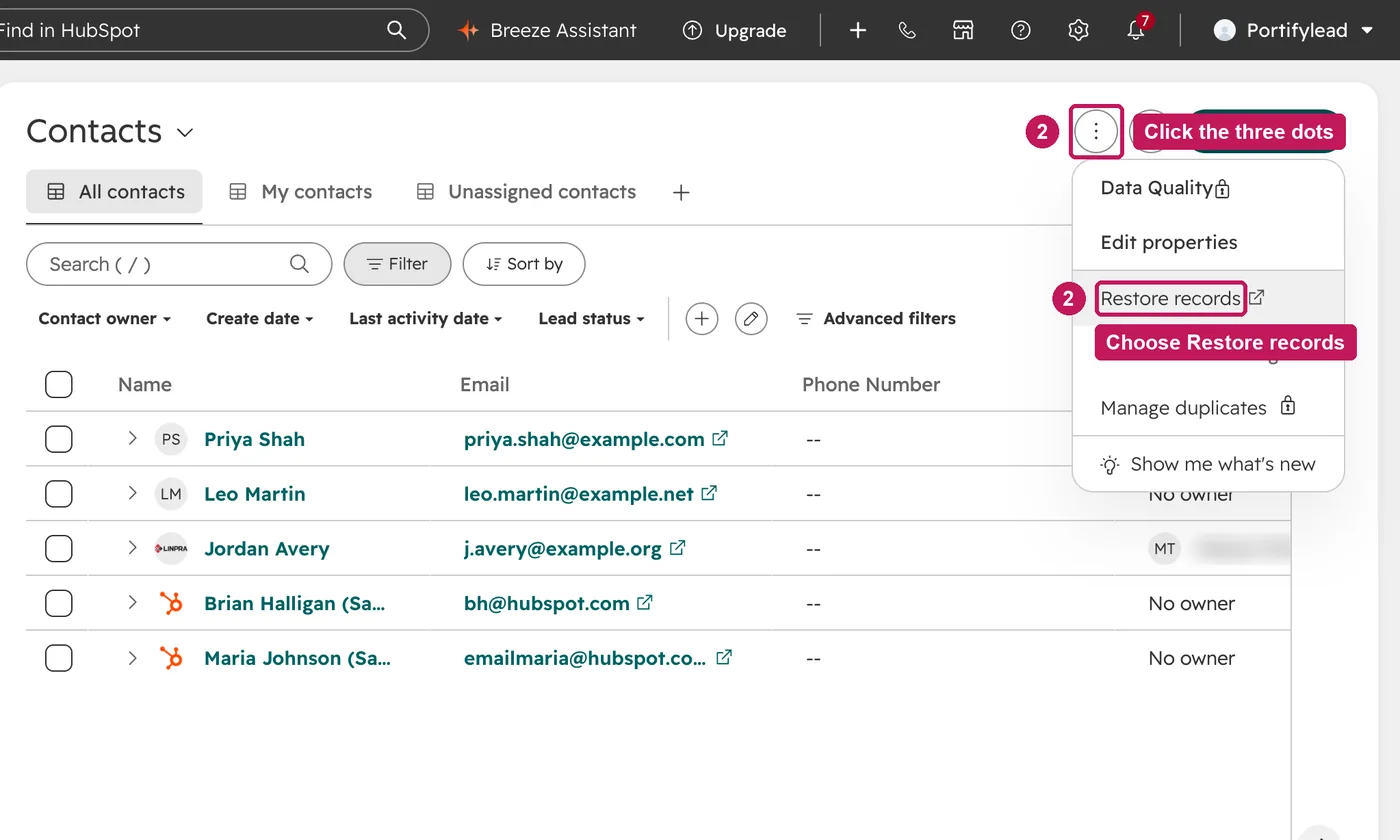Viewport: 1400px width, 840px height.
Task: Click the Upgrade button
Action: coord(735,30)
